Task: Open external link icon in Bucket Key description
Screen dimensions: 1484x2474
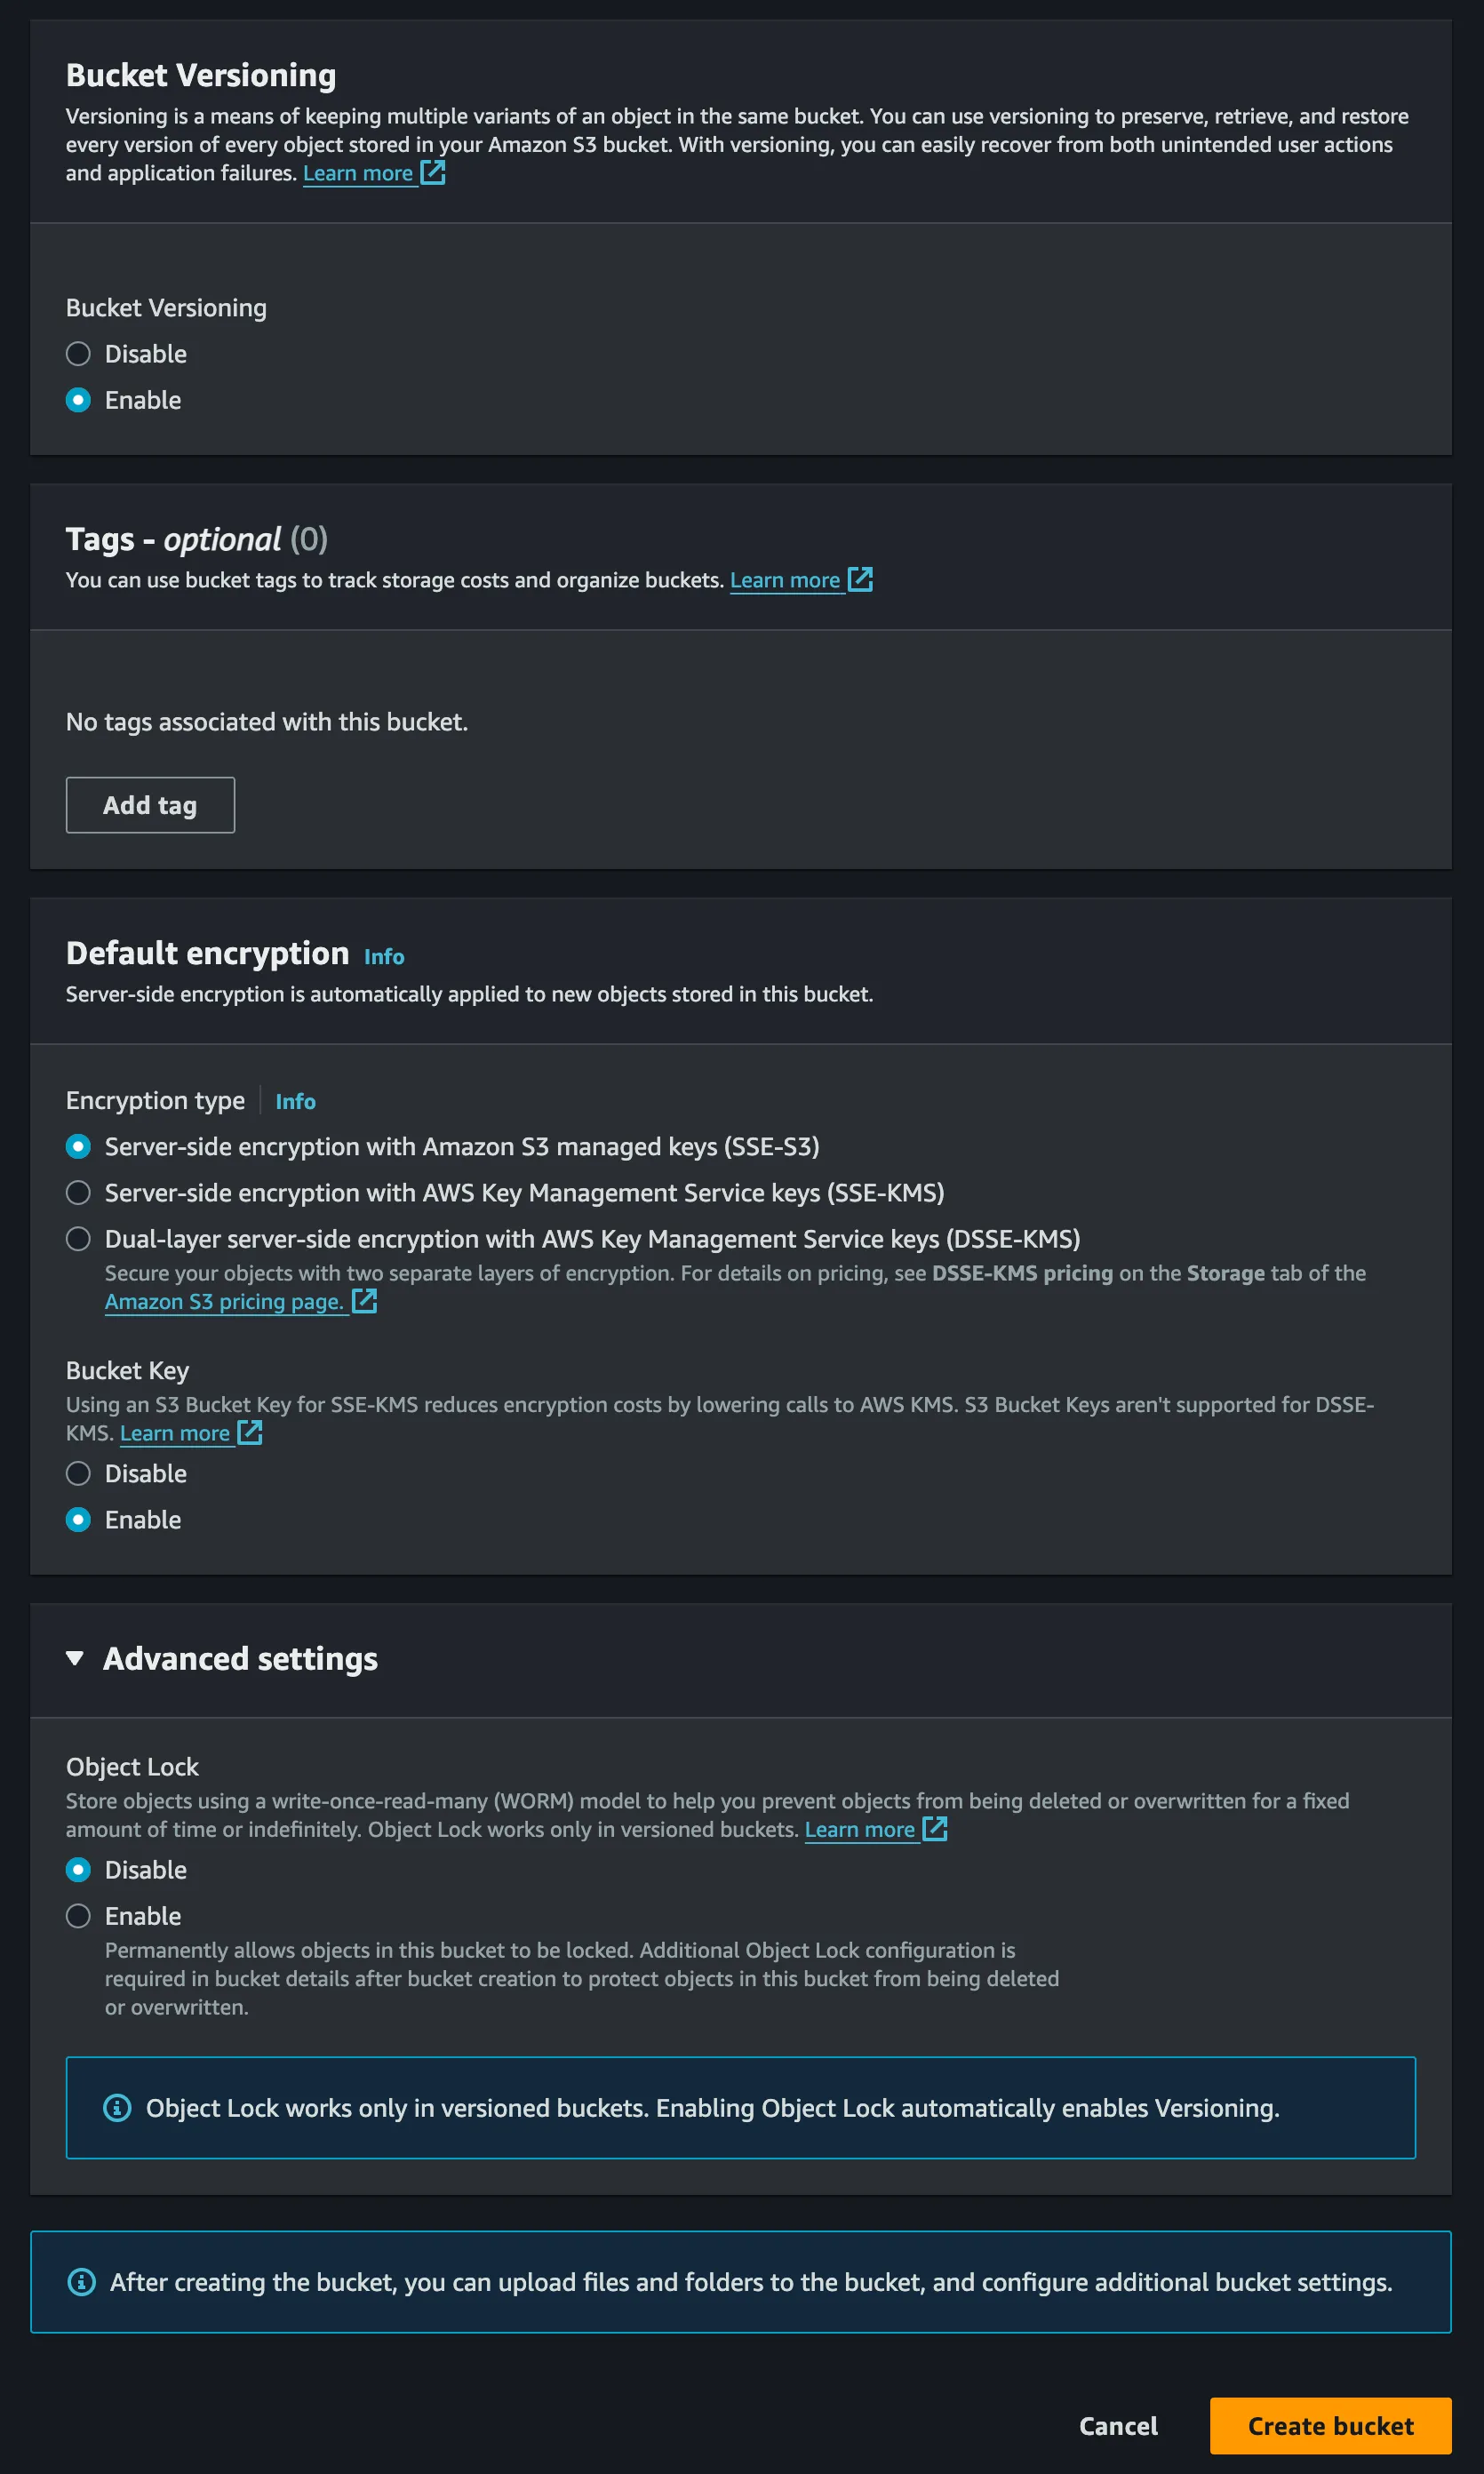Action: [250, 1432]
